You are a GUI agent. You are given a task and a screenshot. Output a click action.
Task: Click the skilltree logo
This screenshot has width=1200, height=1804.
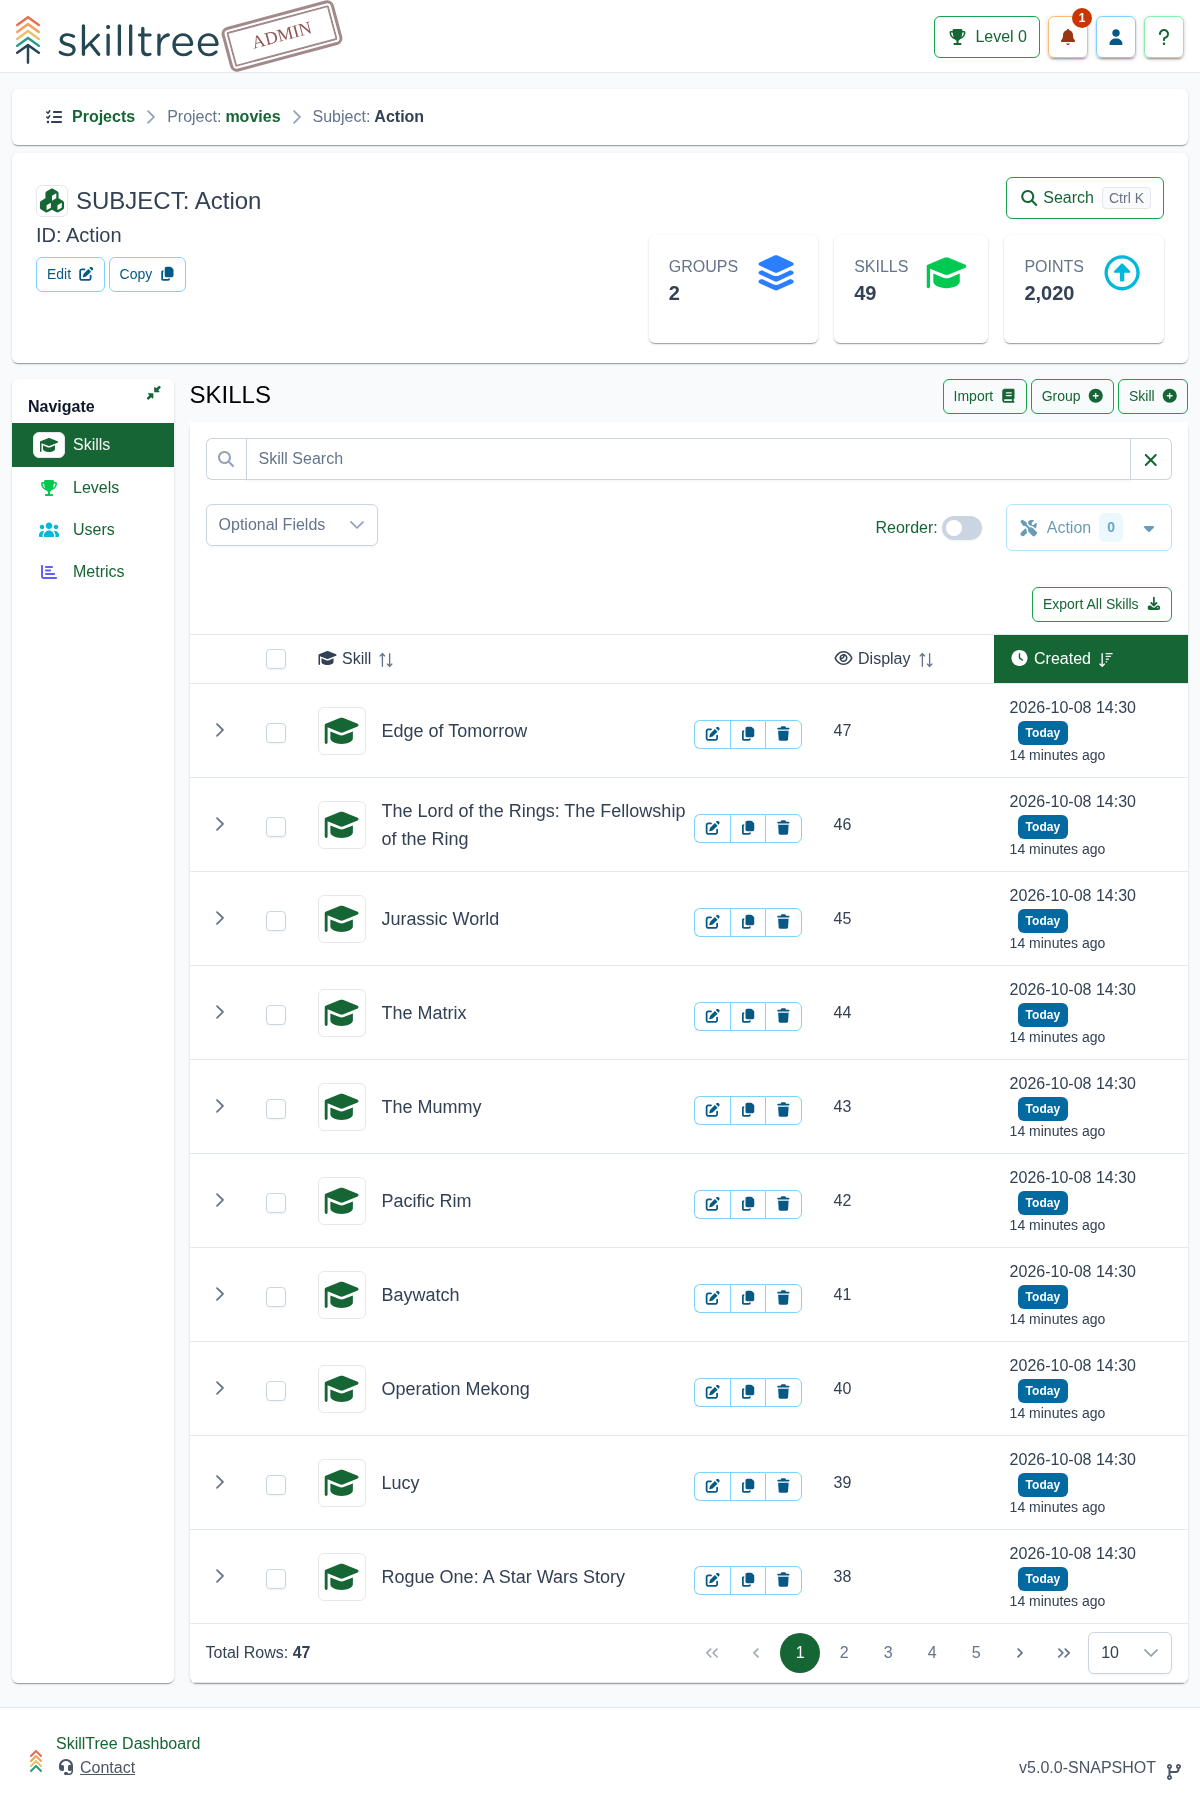118,40
